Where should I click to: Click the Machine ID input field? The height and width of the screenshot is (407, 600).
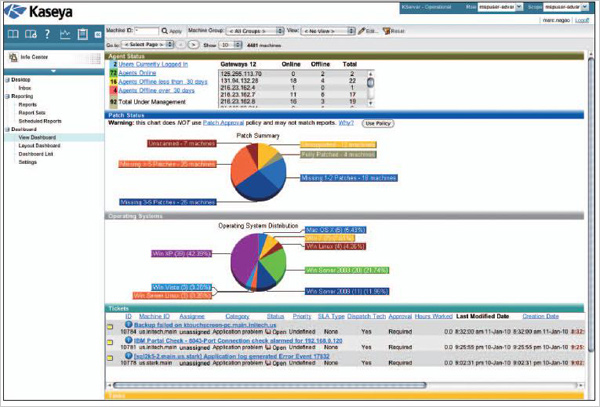(147, 31)
